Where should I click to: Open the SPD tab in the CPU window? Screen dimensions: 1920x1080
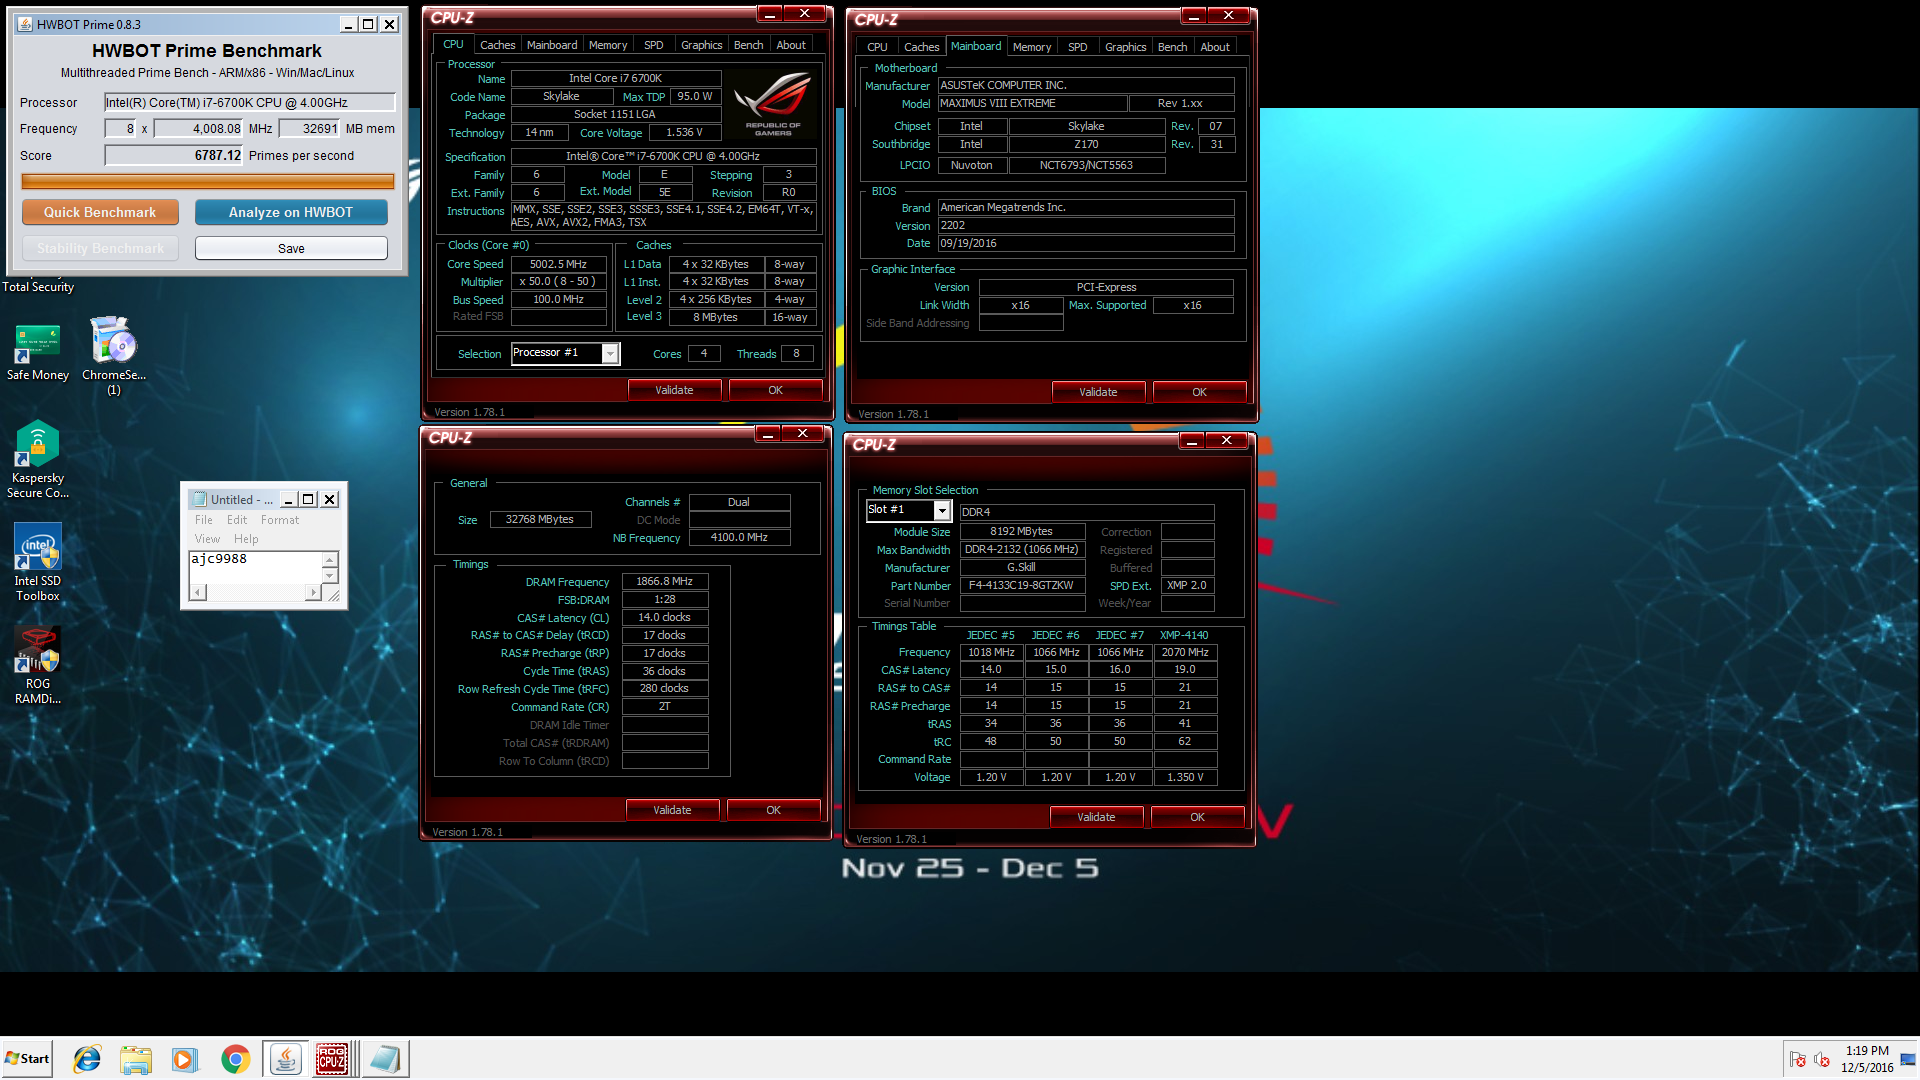653,45
